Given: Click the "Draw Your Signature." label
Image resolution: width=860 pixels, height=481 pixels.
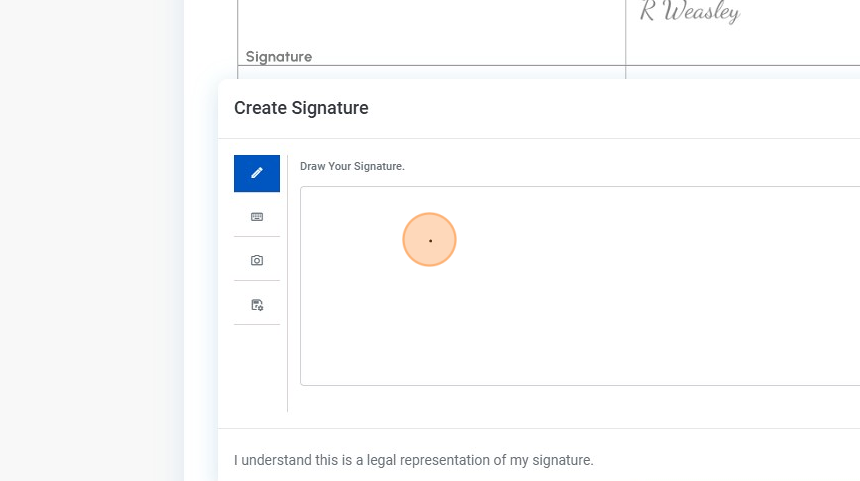Looking at the screenshot, I should click(352, 166).
